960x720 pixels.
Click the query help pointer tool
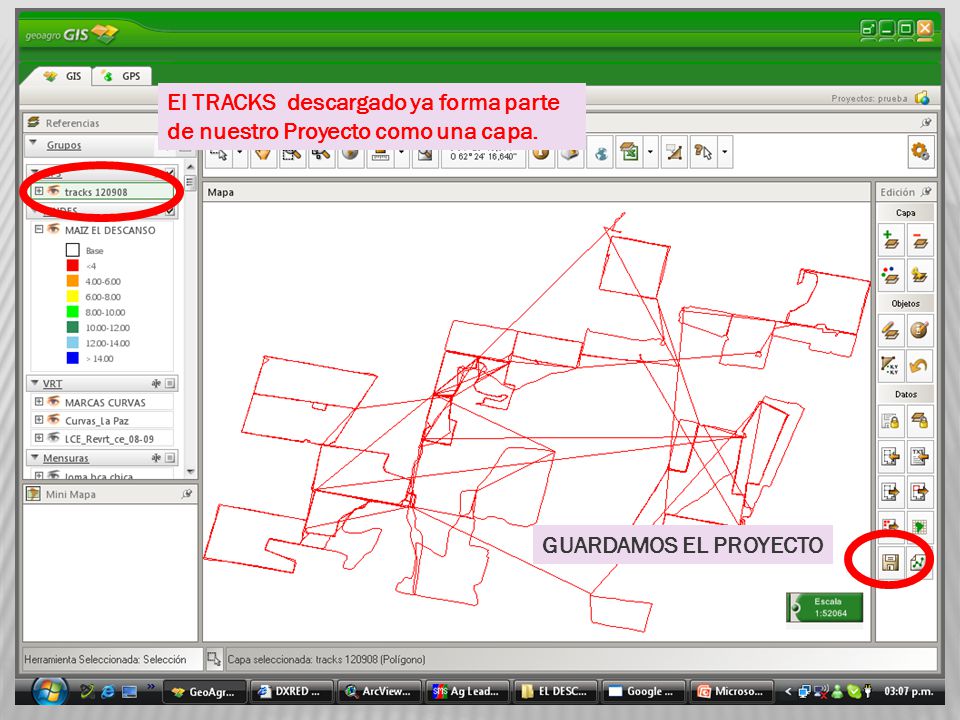703,152
